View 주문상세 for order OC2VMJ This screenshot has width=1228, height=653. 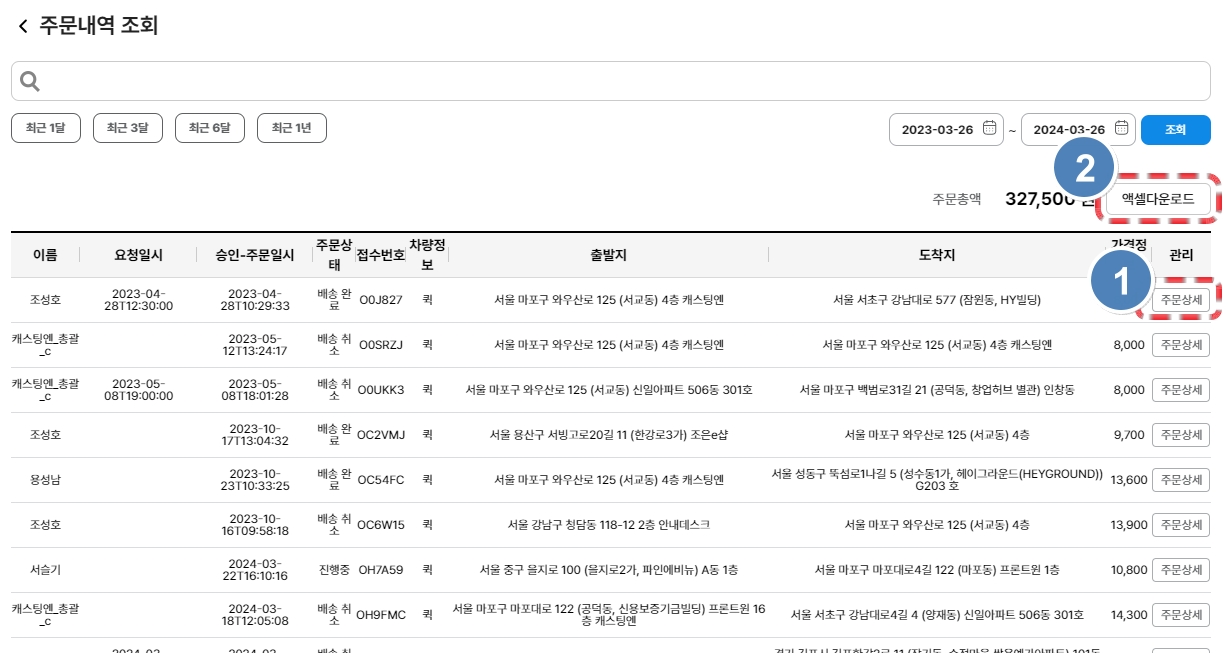click(1181, 435)
